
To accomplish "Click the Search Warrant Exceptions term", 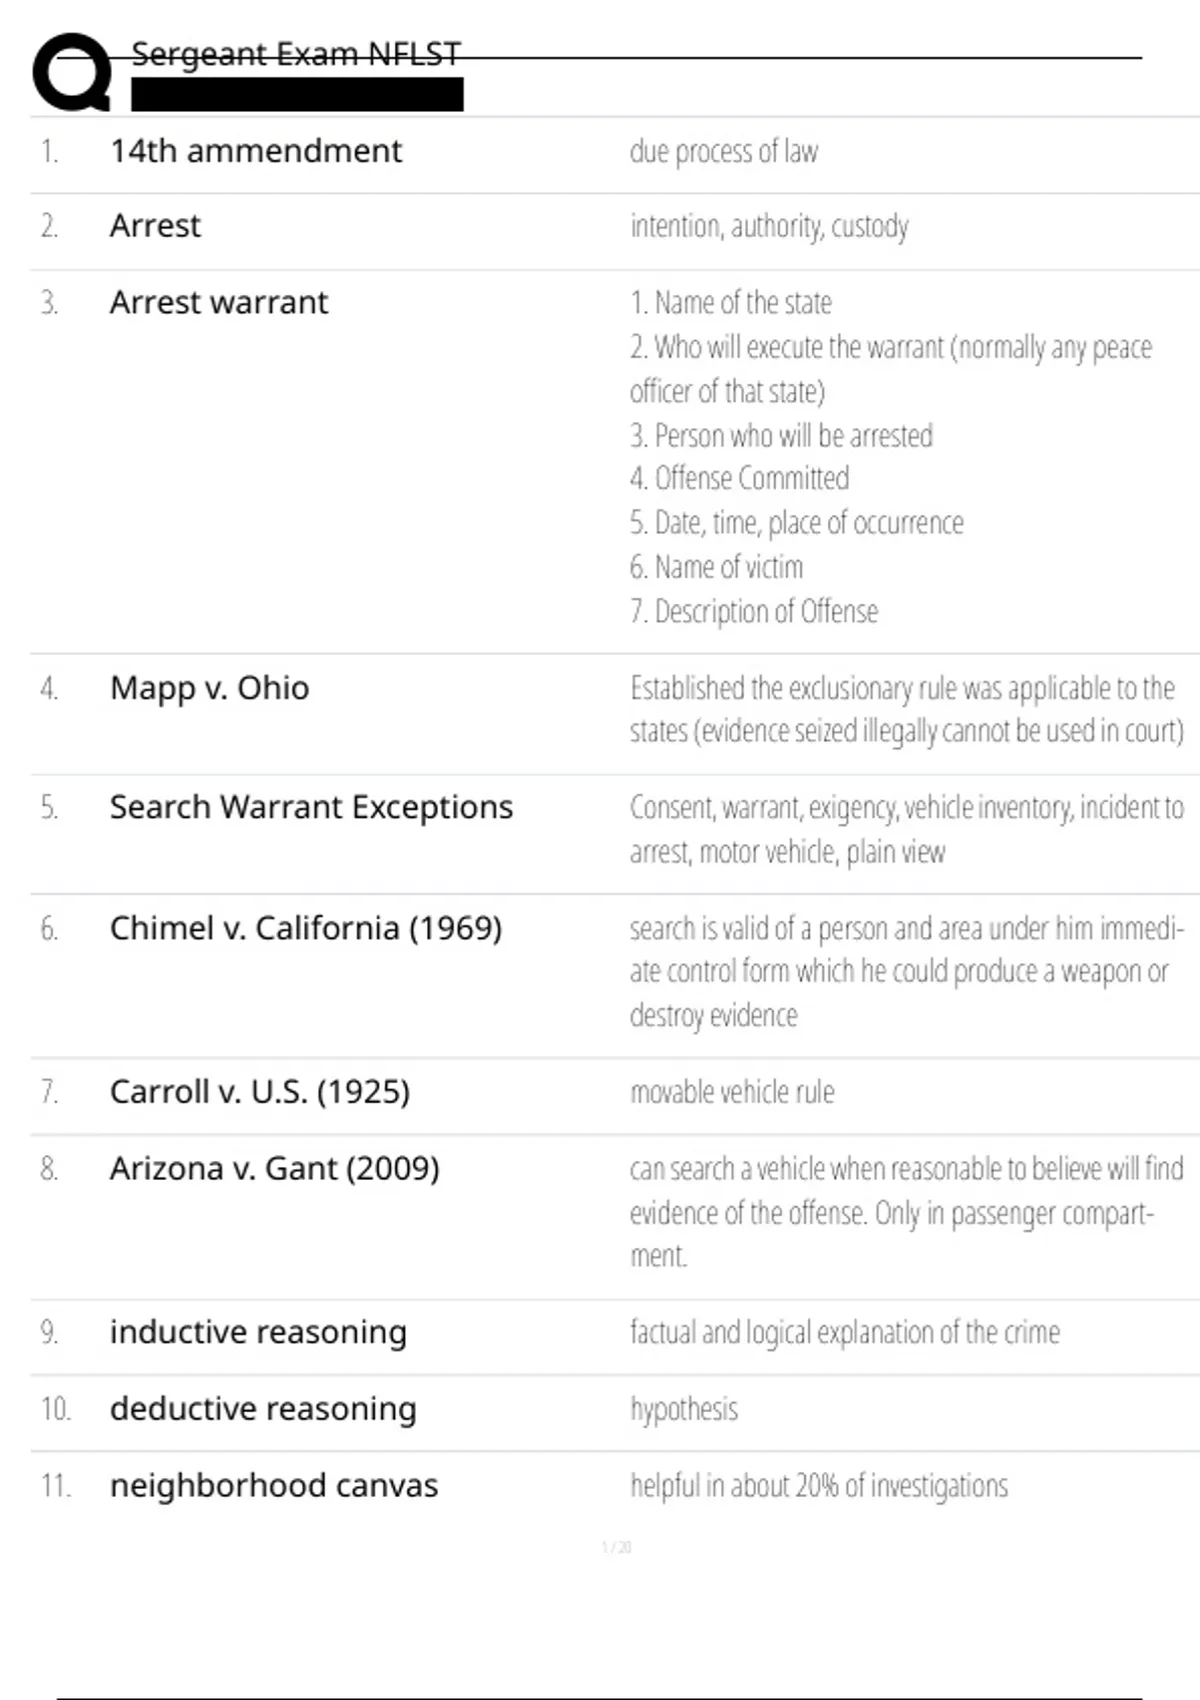I will 311,807.
